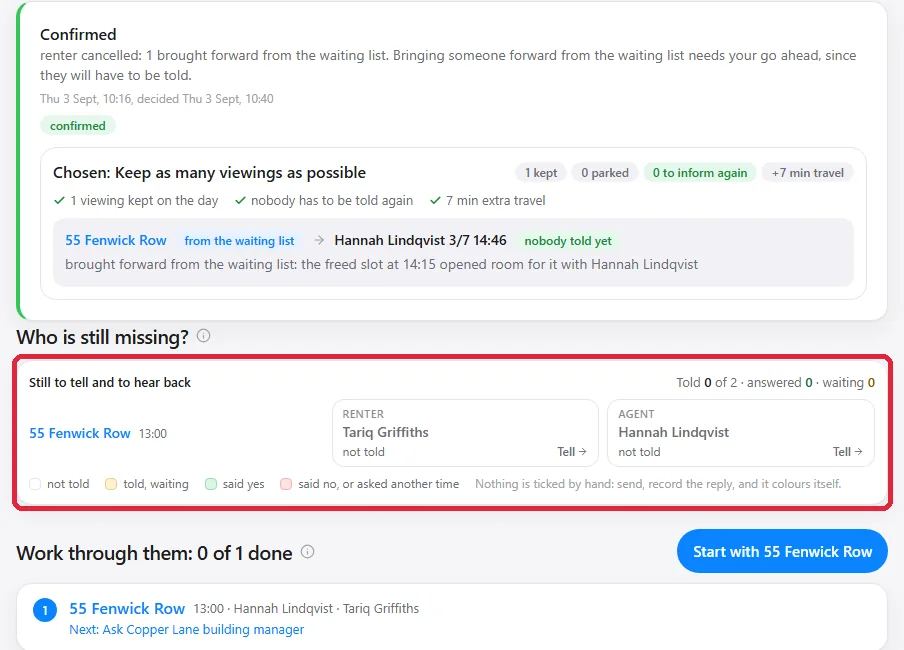Open 55 Fenwick Row link at 13:00 row
Viewport: 904px width, 650px height.
tap(80, 433)
